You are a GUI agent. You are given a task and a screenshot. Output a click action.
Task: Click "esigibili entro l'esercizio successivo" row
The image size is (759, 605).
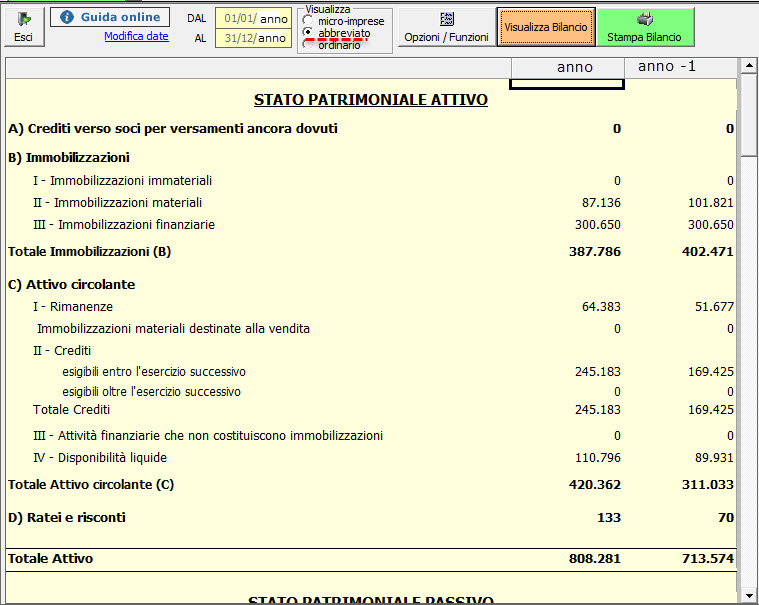tap(371, 372)
